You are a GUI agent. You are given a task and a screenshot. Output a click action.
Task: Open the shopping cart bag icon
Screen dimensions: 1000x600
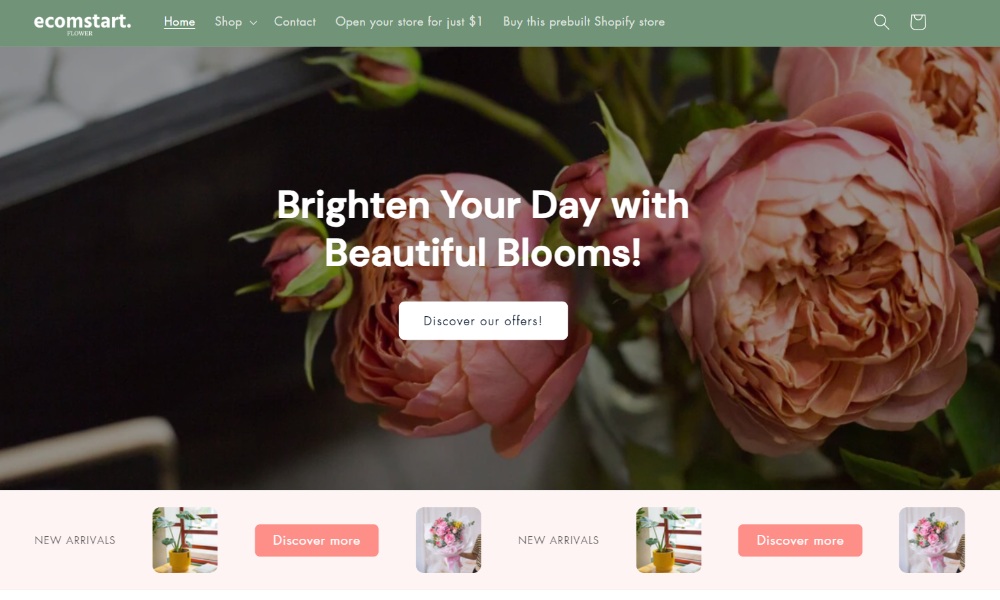tap(918, 22)
